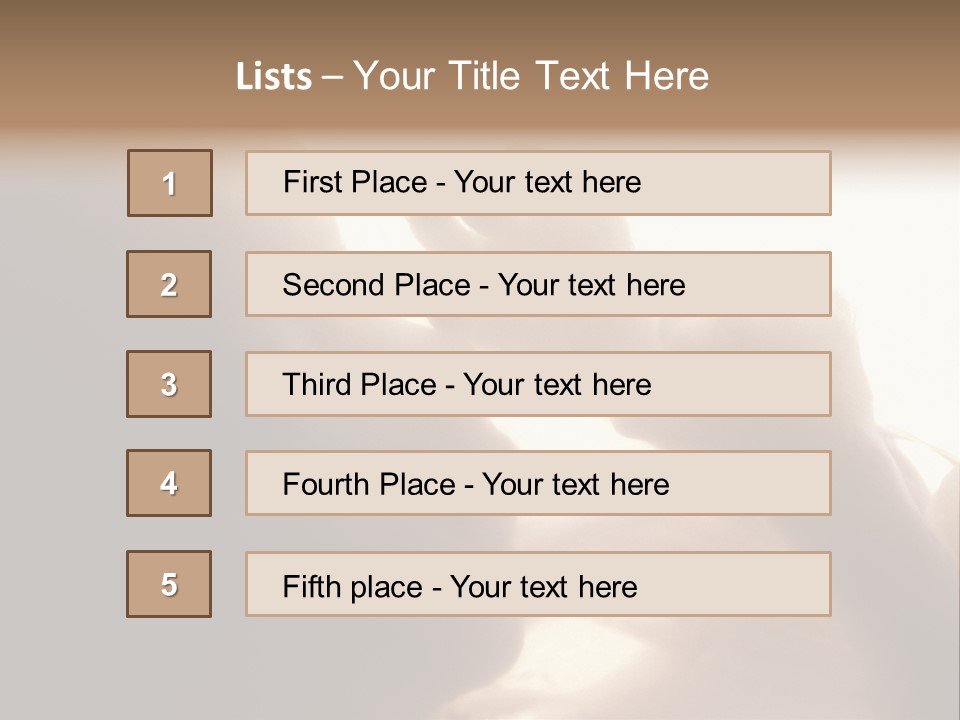
Task: Click the Second Place text box
Action: (538, 284)
